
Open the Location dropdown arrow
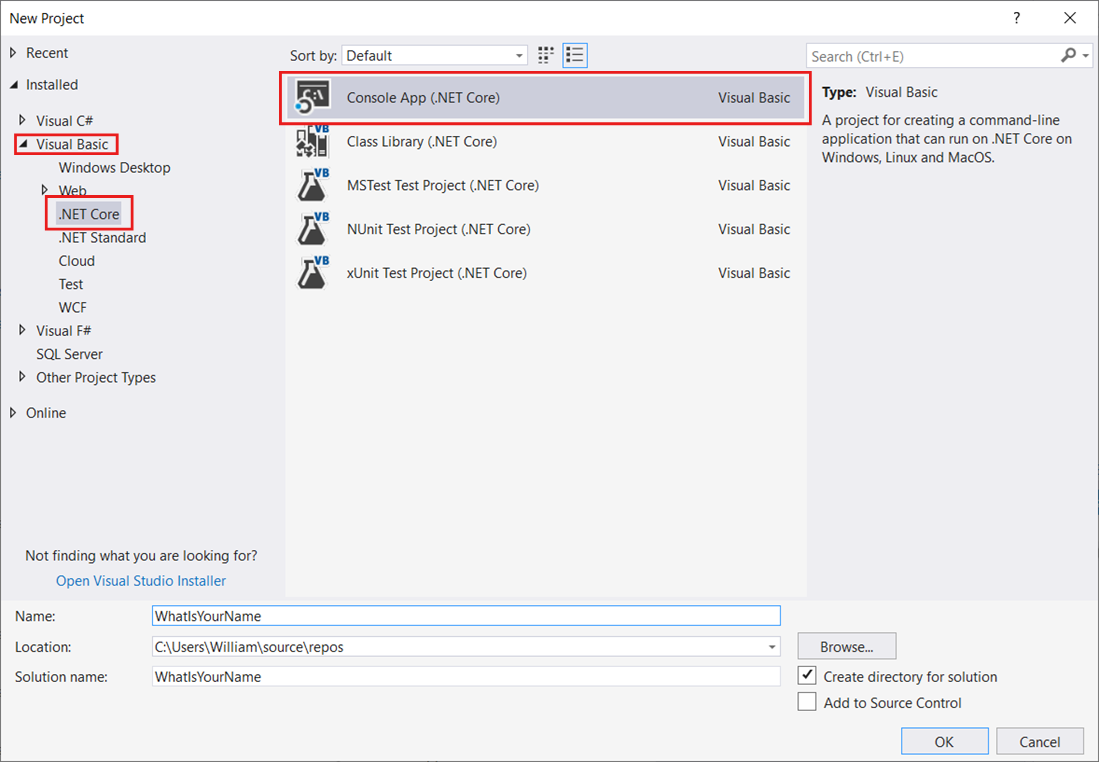pyautogui.click(x=771, y=646)
